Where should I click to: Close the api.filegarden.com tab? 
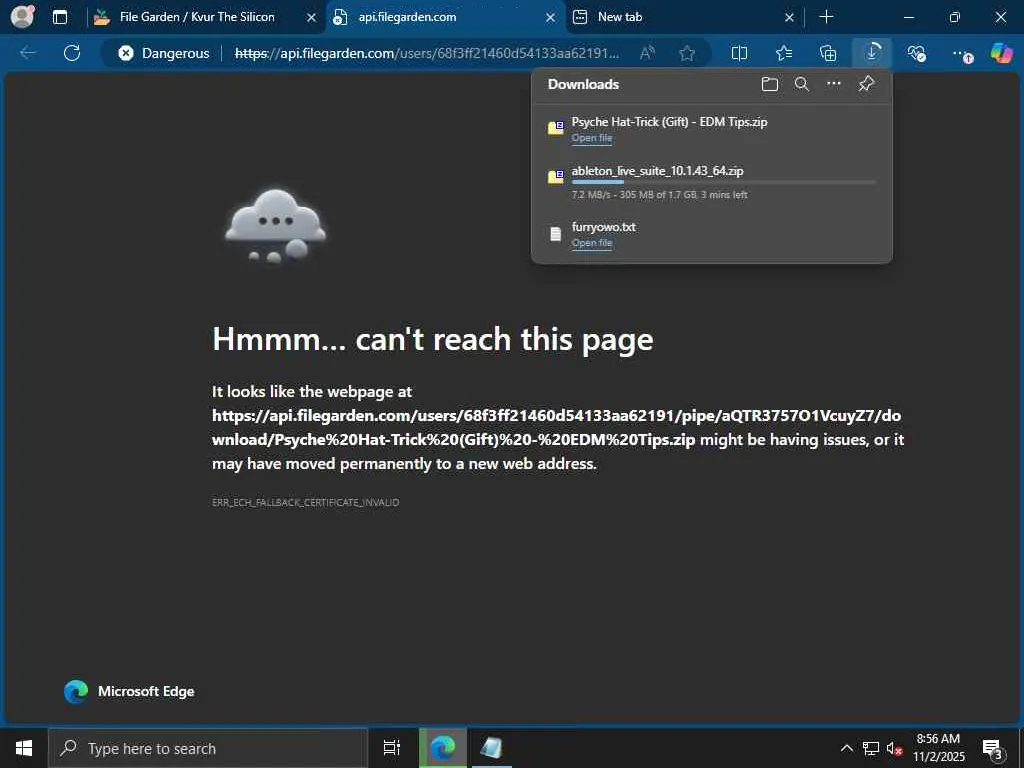(x=551, y=18)
